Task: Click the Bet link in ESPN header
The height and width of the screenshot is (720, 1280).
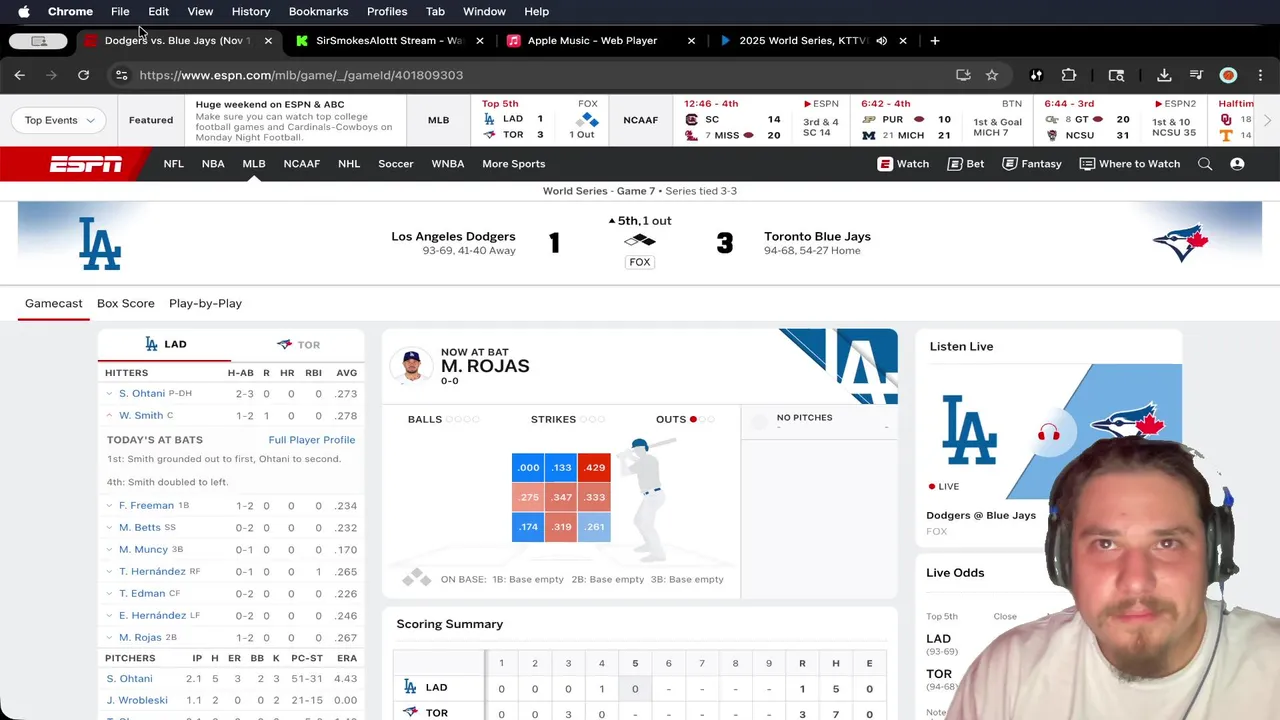Action: coord(966,164)
